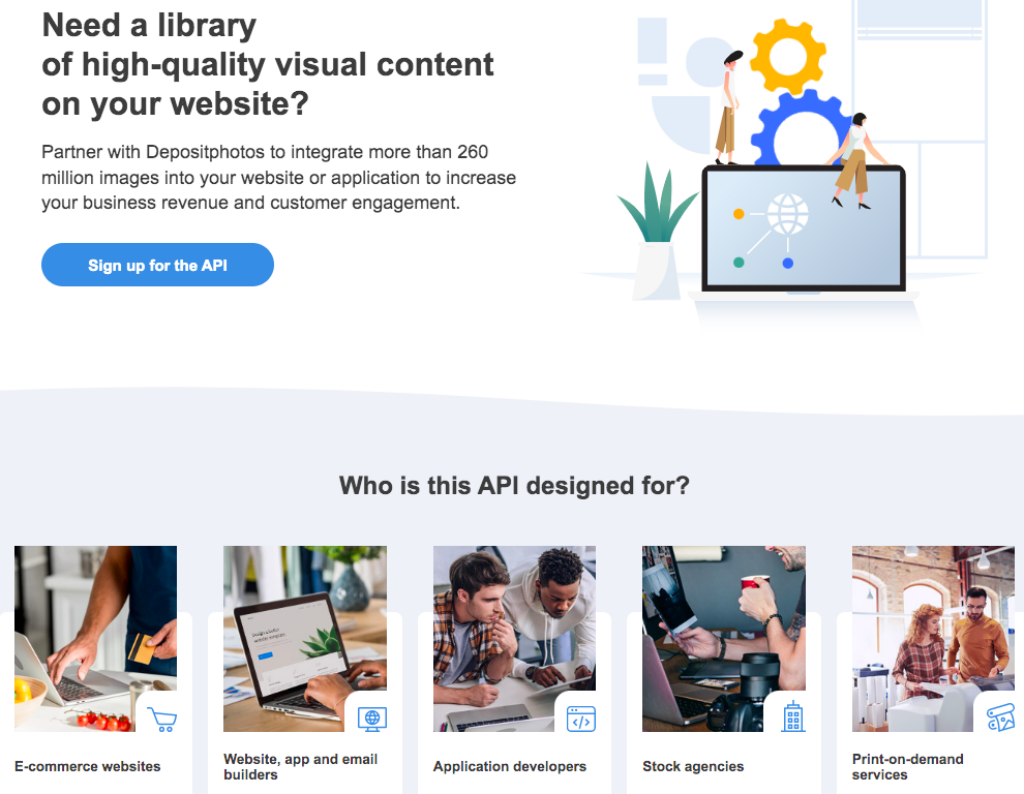Click the building icon on Stock agencies card
This screenshot has height=794, width=1024.
[793, 717]
